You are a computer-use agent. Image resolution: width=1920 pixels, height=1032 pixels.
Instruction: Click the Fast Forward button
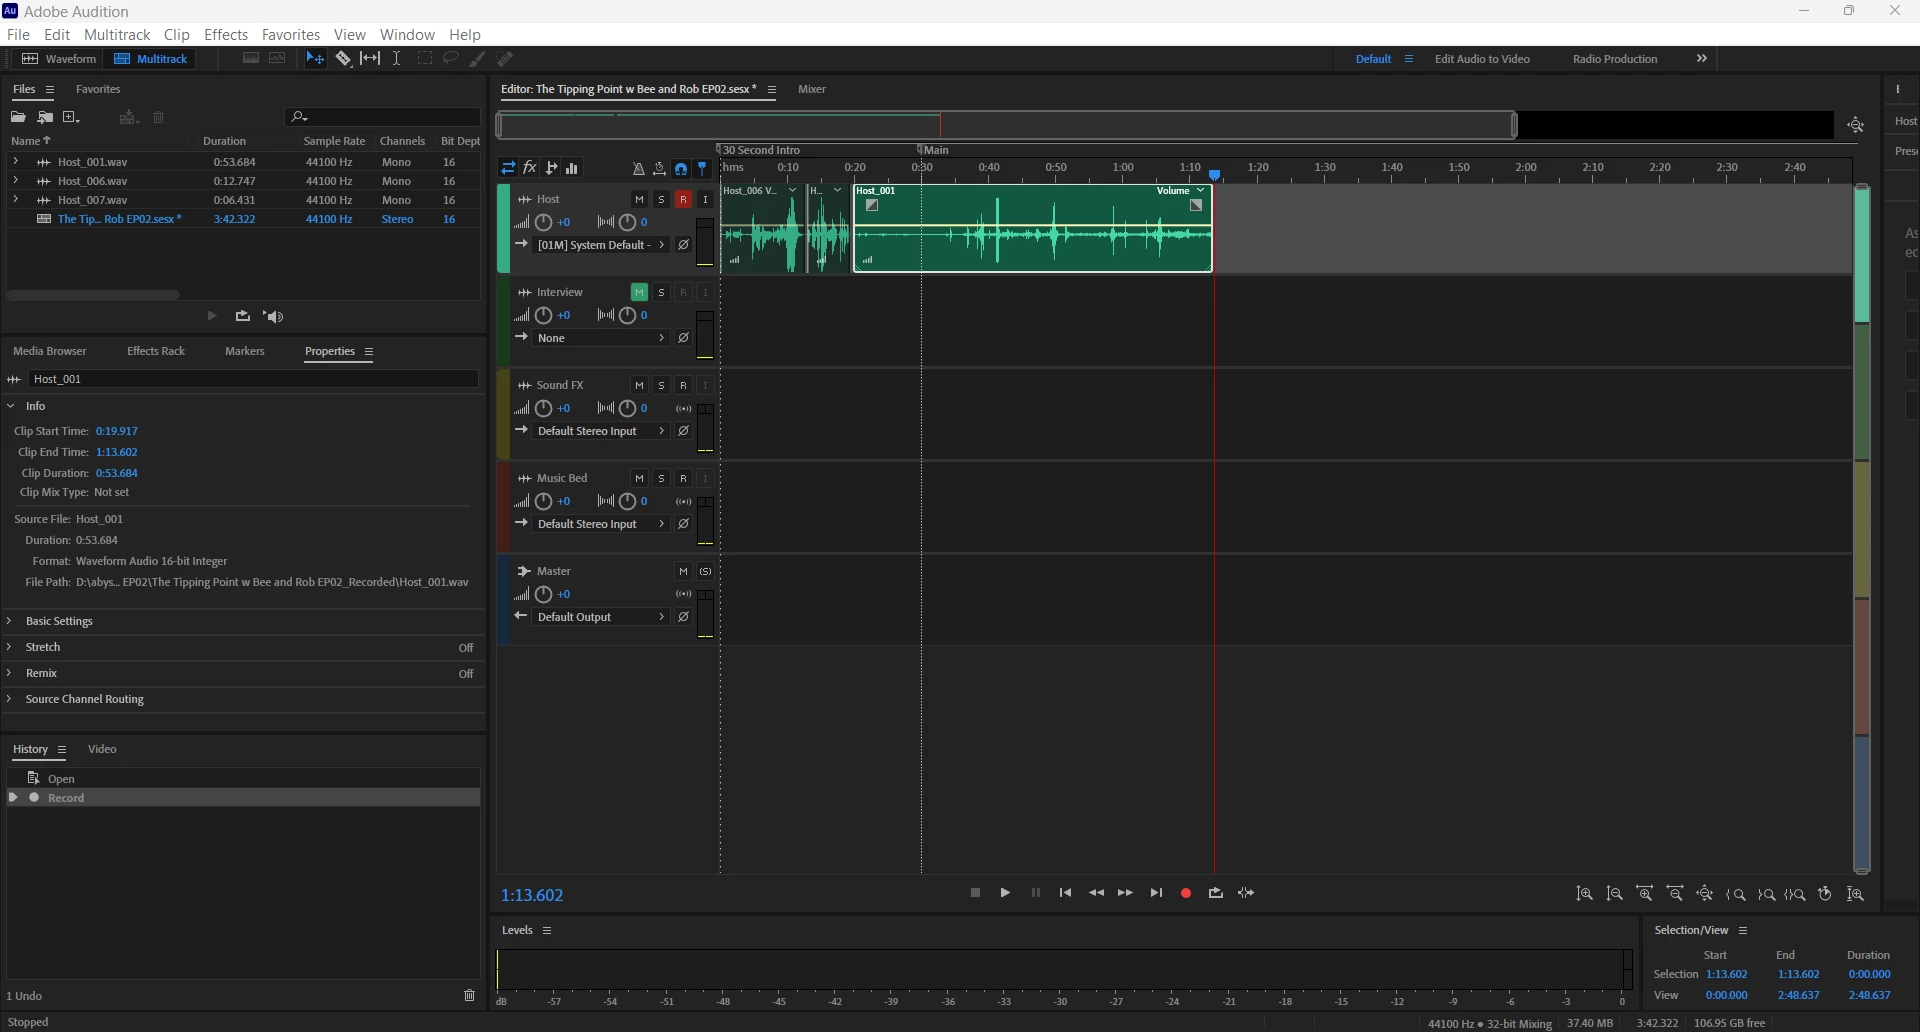point(1125,893)
